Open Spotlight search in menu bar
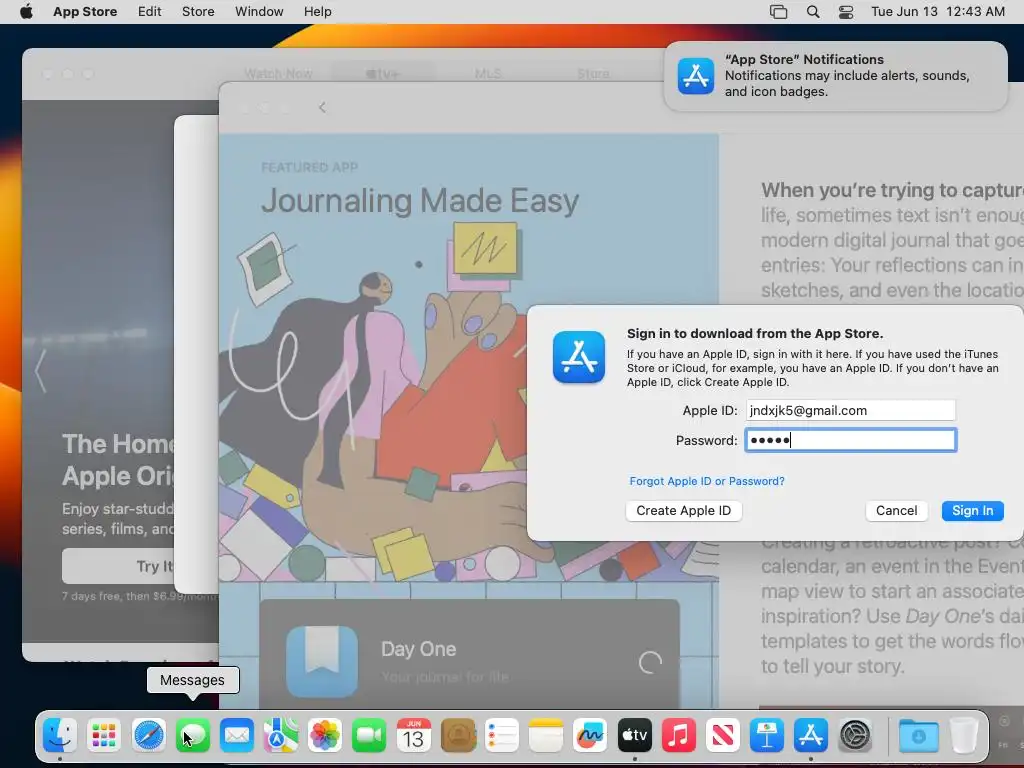Viewport: 1024px width, 768px height. tap(813, 12)
